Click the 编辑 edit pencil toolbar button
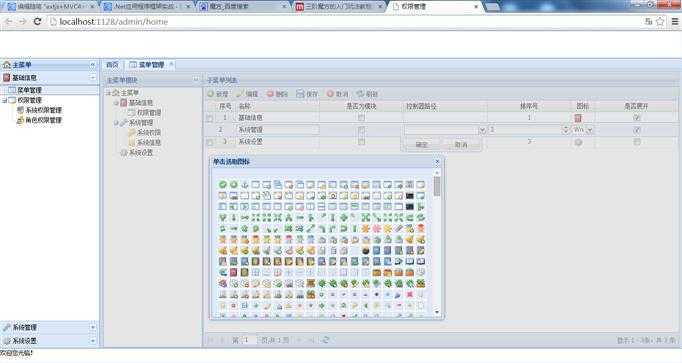The image size is (682, 363). 247,93
